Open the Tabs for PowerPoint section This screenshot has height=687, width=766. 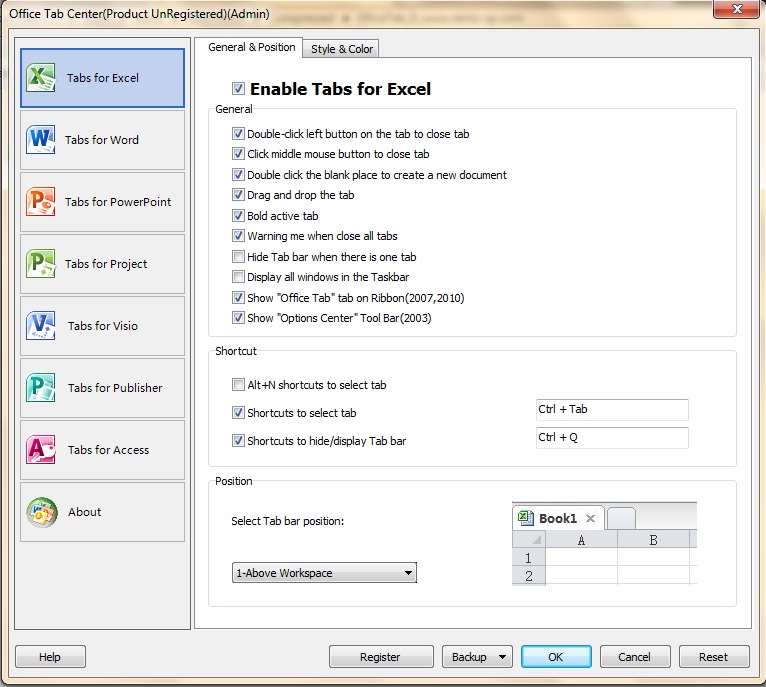tap(103, 202)
